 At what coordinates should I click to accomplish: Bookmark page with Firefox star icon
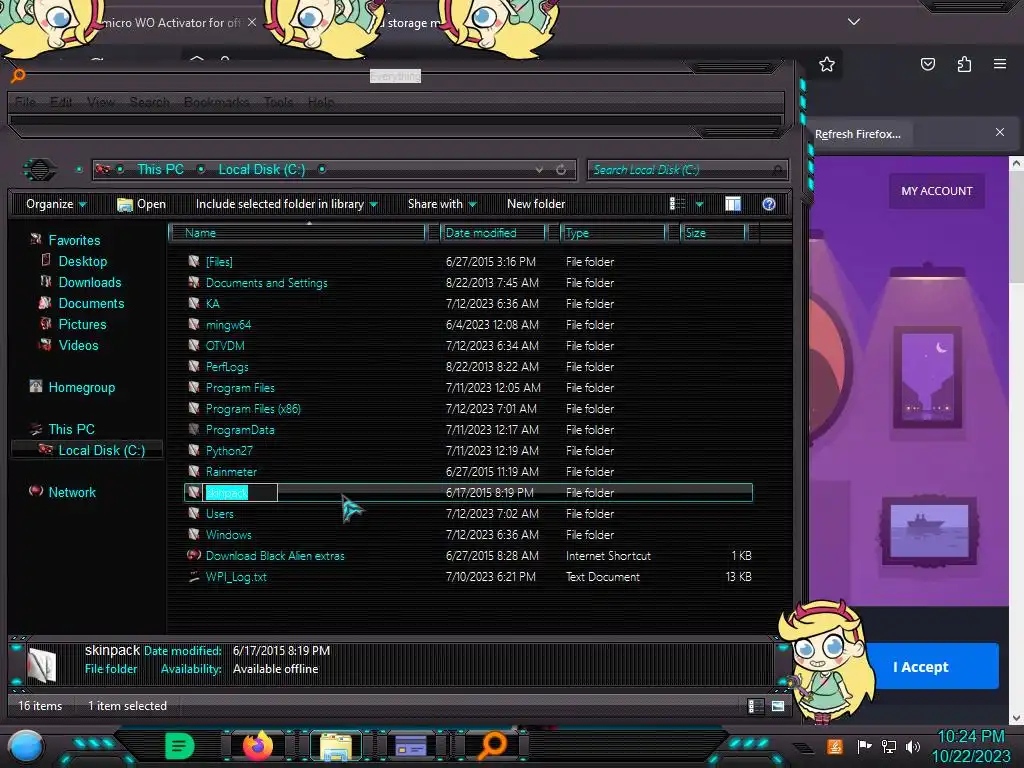coord(827,64)
